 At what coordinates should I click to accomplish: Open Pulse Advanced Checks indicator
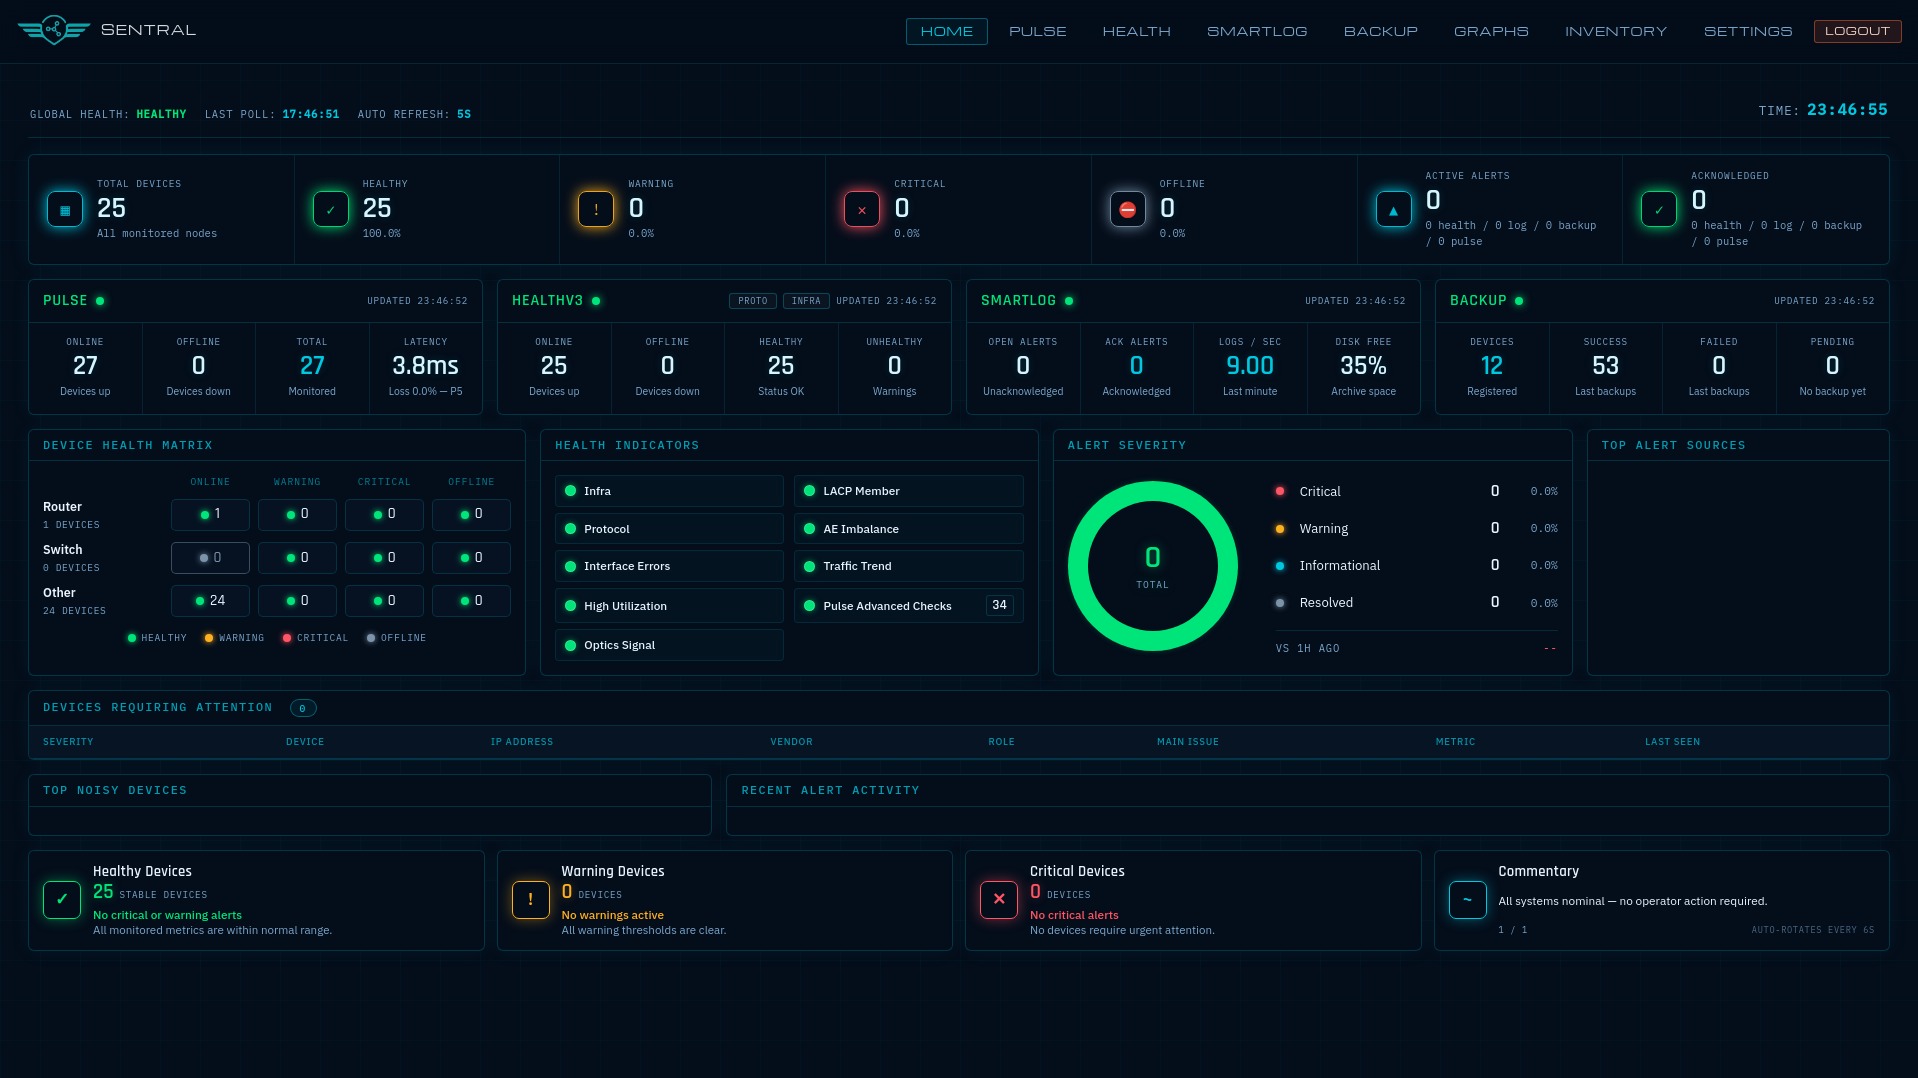[909, 606]
